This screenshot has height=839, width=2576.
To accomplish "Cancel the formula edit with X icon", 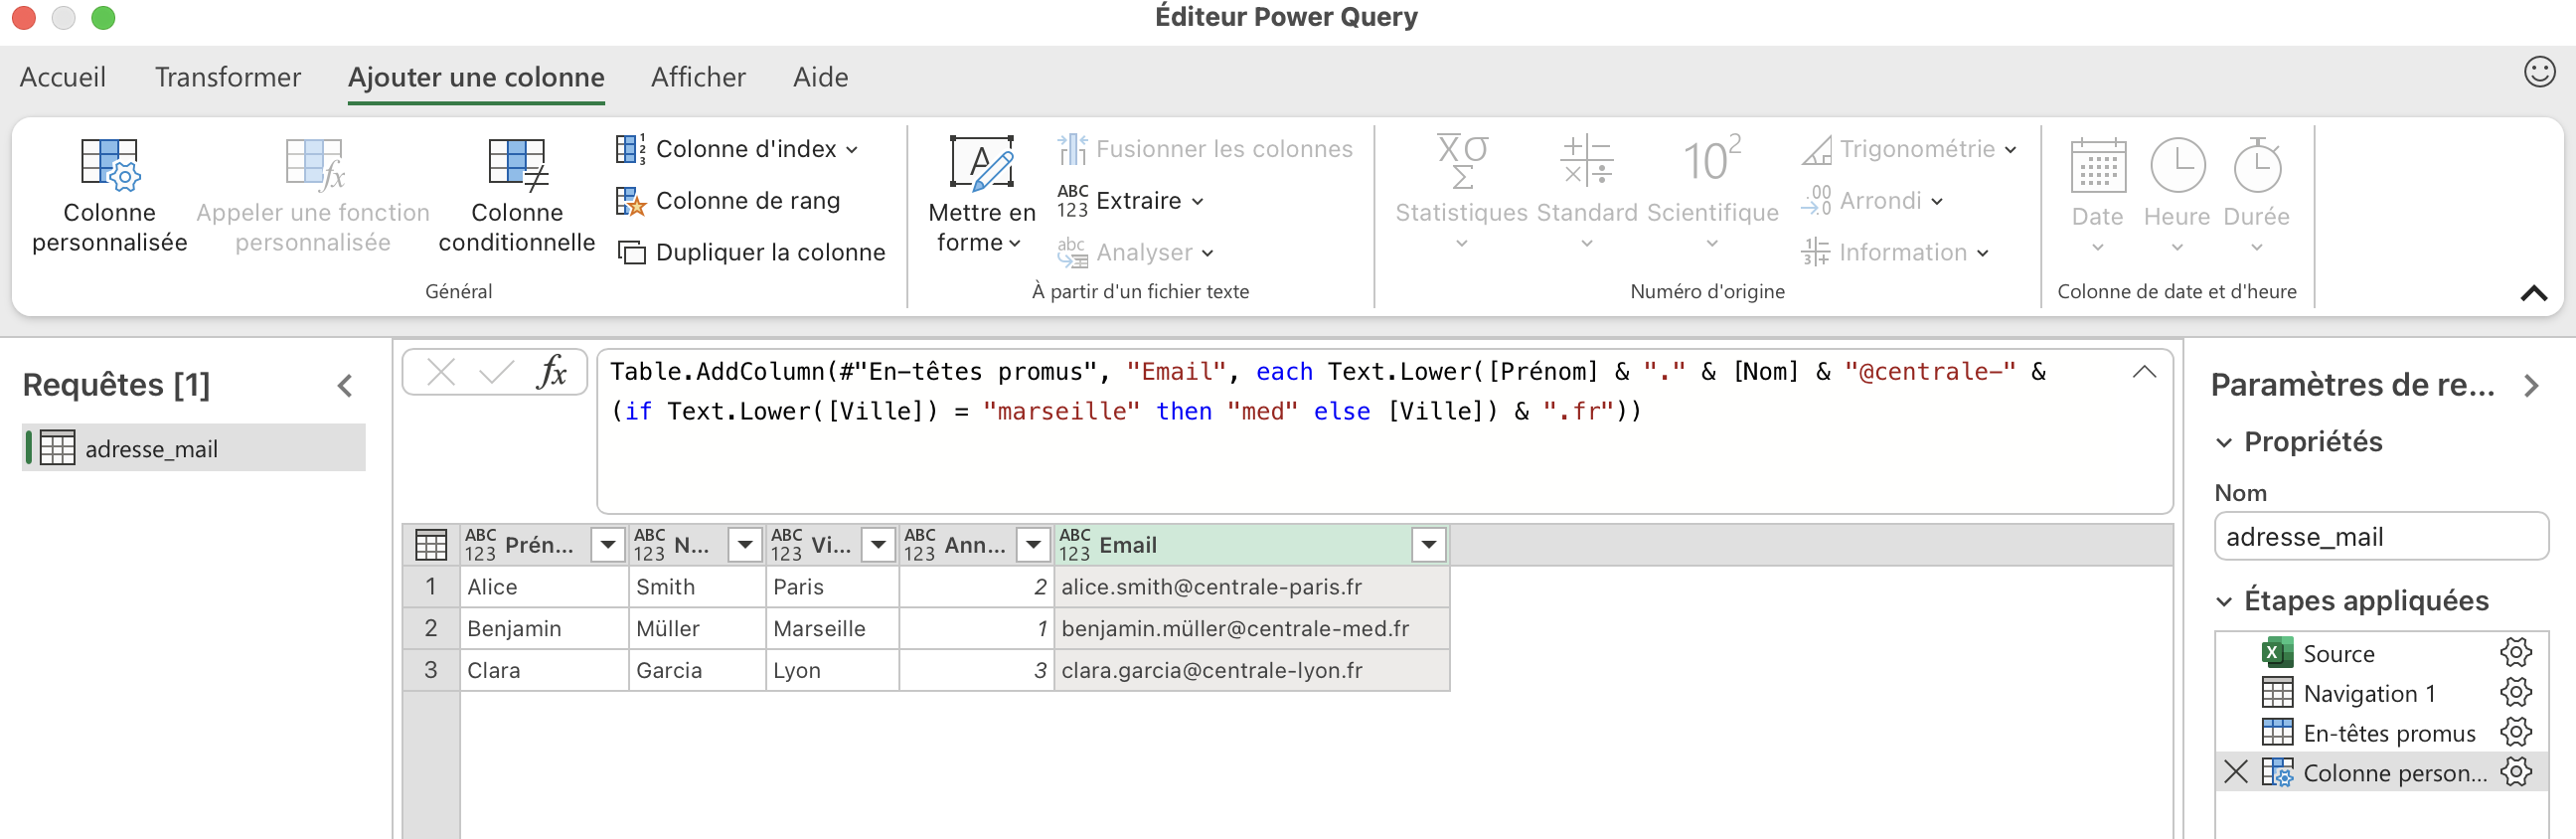I will click(440, 373).
